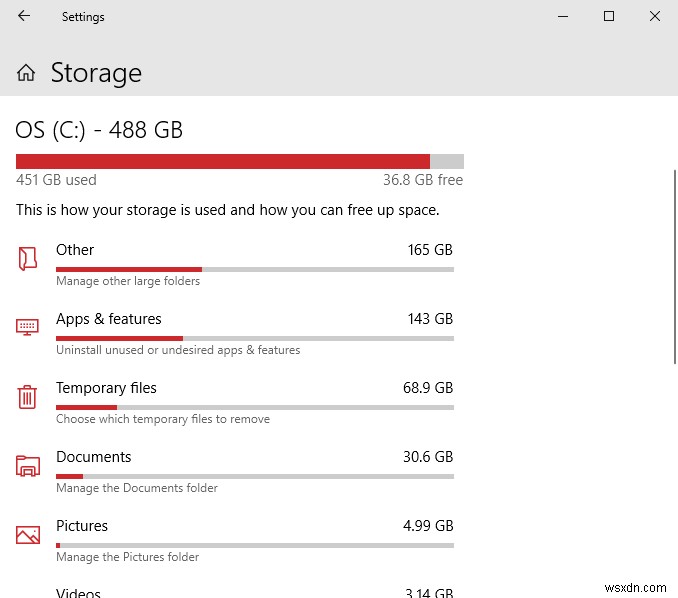678x598 pixels.
Task: Click 'Manage other large folders' text
Action: (x=128, y=281)
